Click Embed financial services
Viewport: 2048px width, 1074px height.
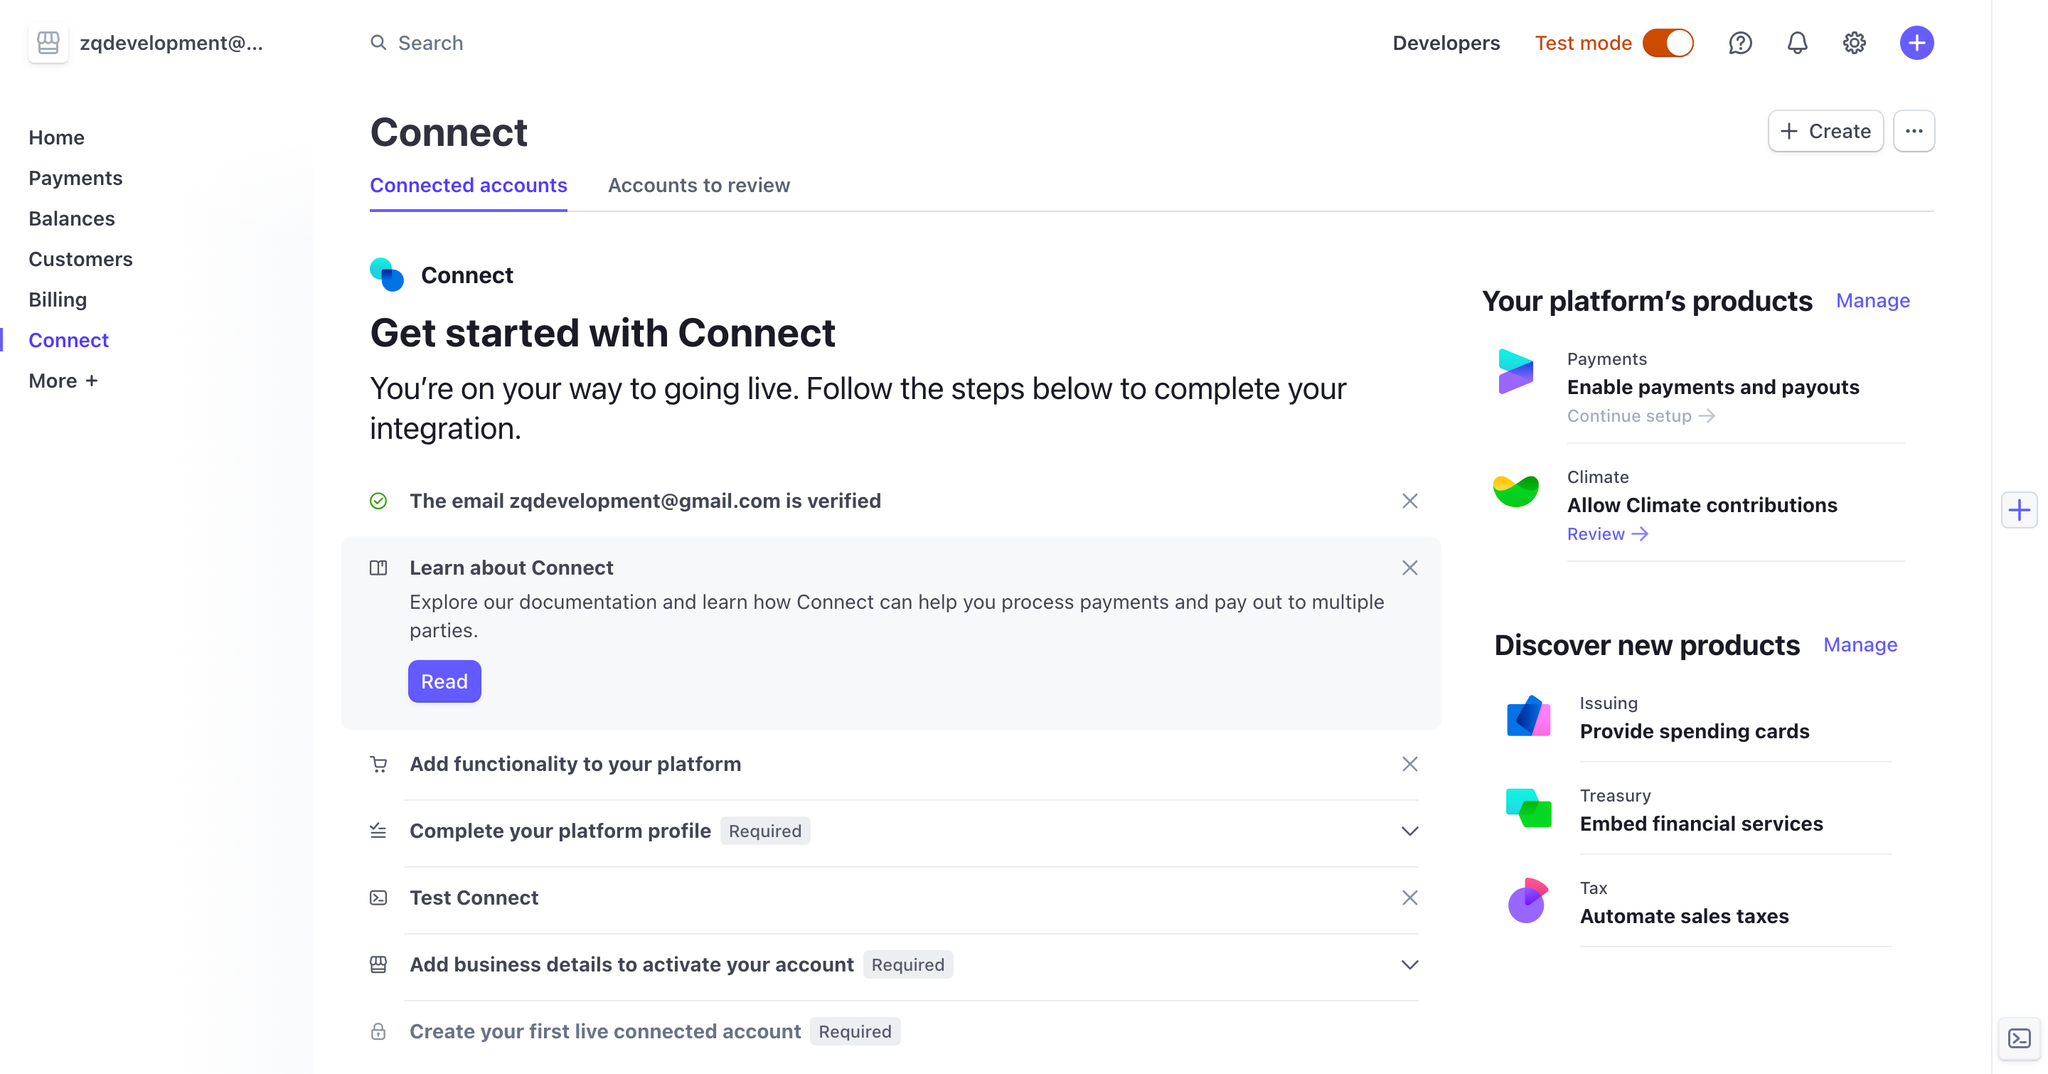point(1701,824)
